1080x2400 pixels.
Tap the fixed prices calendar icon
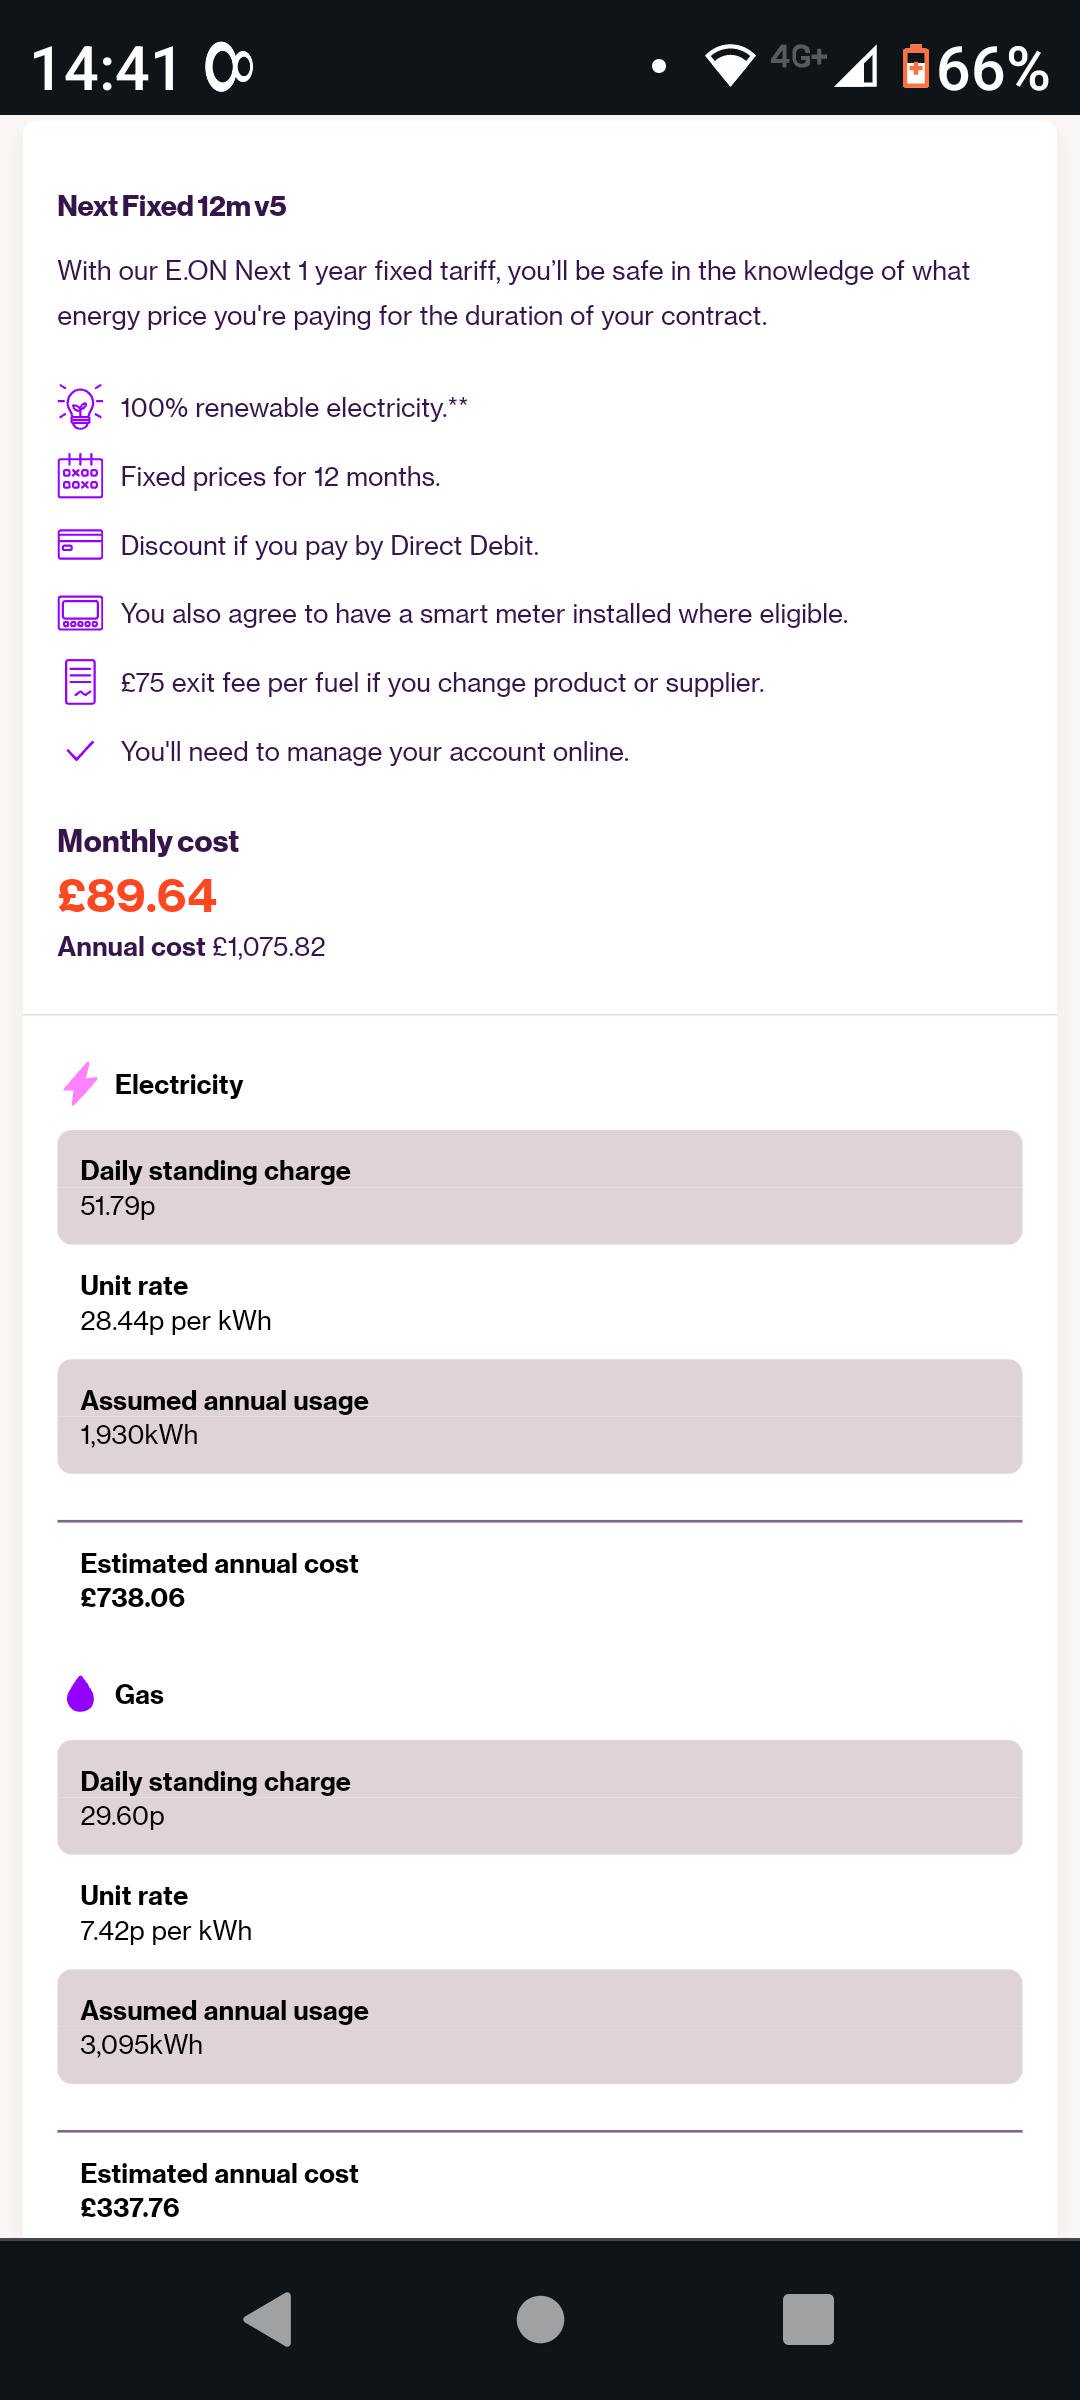80,476
